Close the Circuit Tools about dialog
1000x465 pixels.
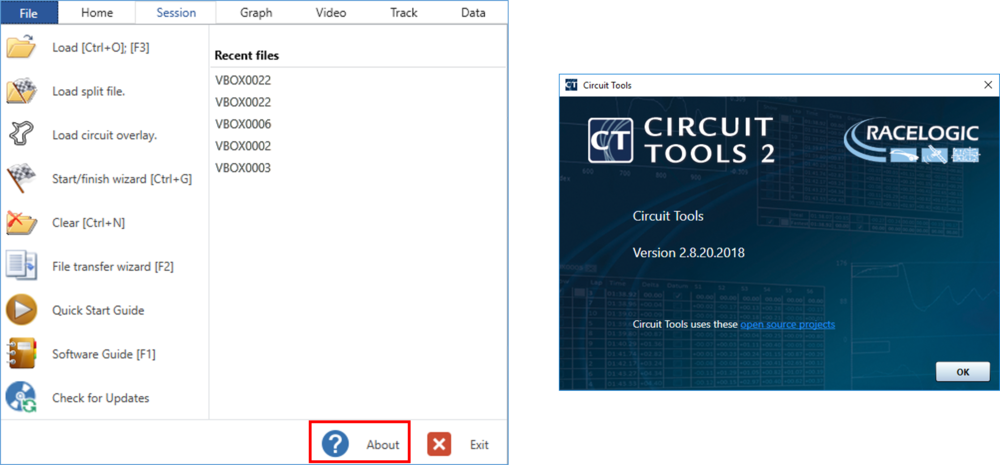pyautogui.click(x=988, y=85)
